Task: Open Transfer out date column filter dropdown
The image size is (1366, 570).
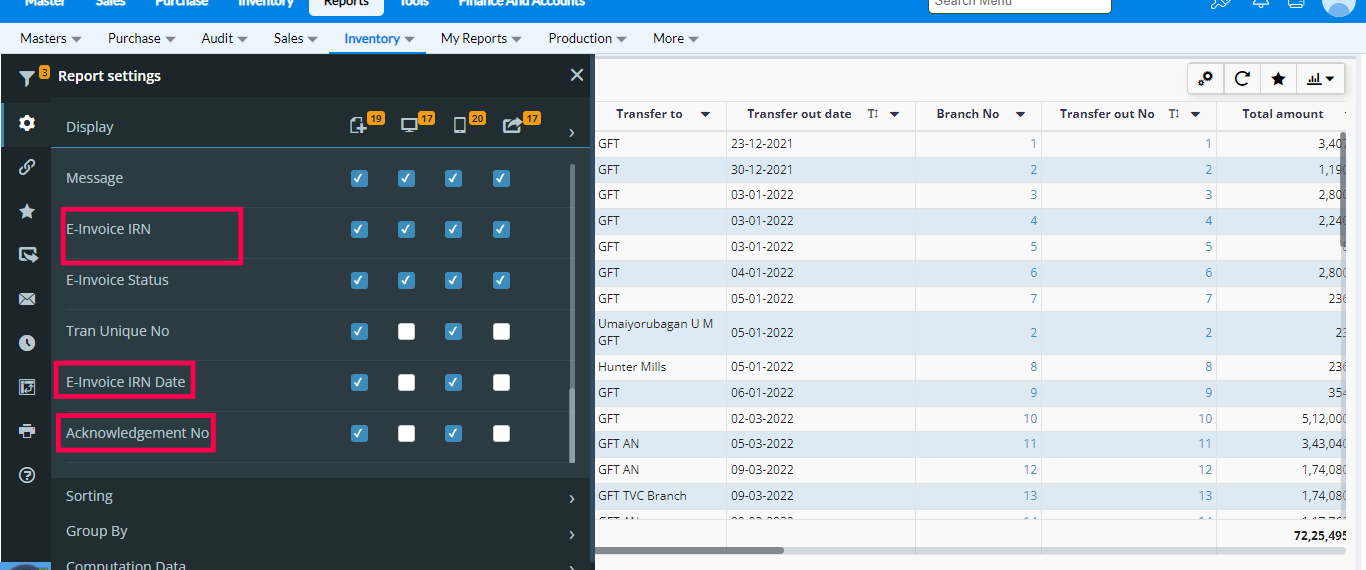Action: click(x=894, y=114)
